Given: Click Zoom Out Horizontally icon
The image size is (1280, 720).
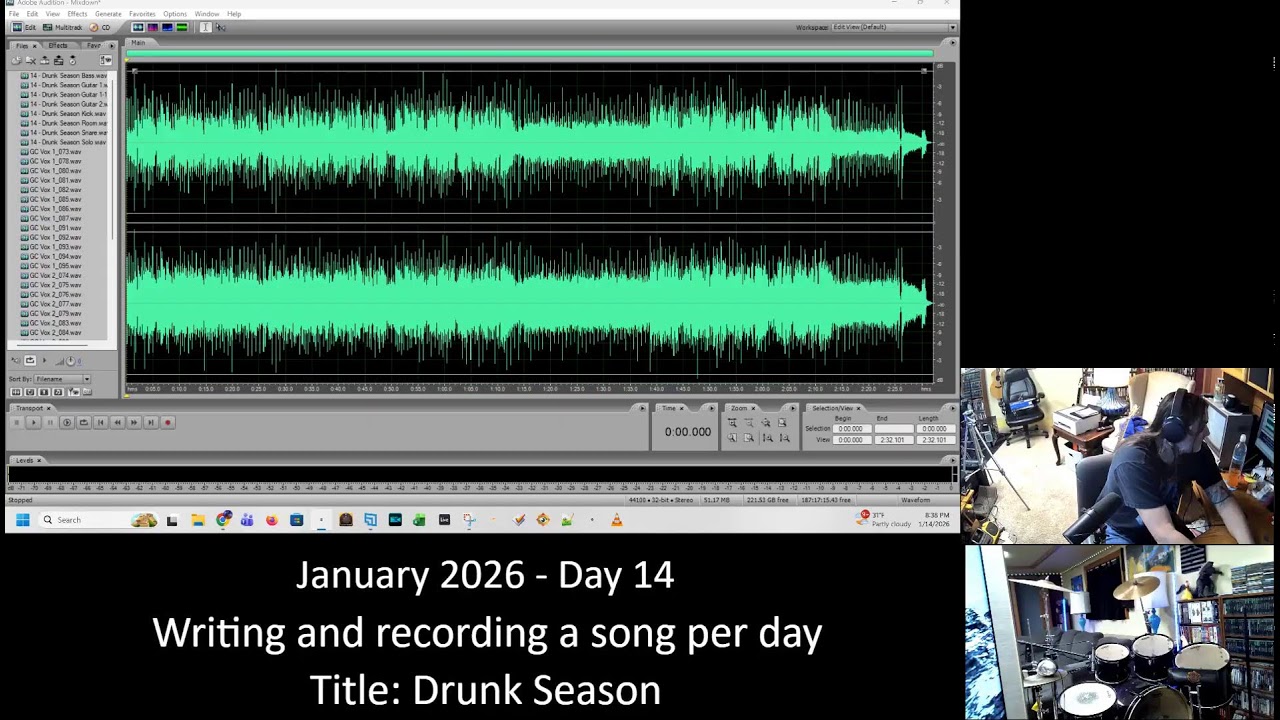Looking at the screenshot, I should 749,422.
